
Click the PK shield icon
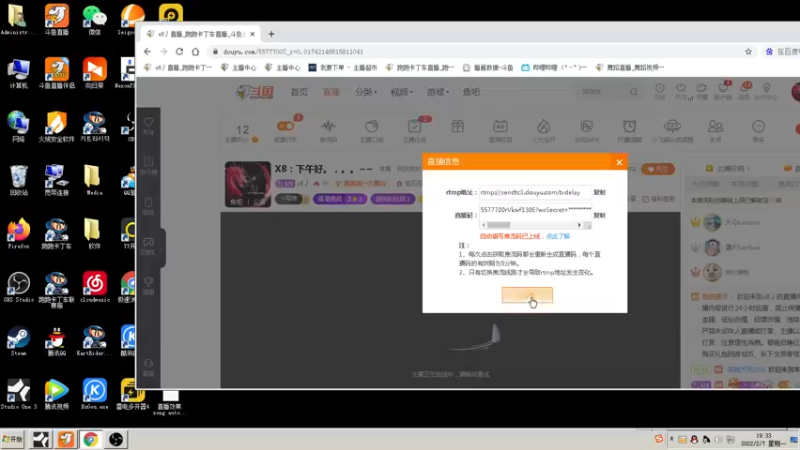586,126
